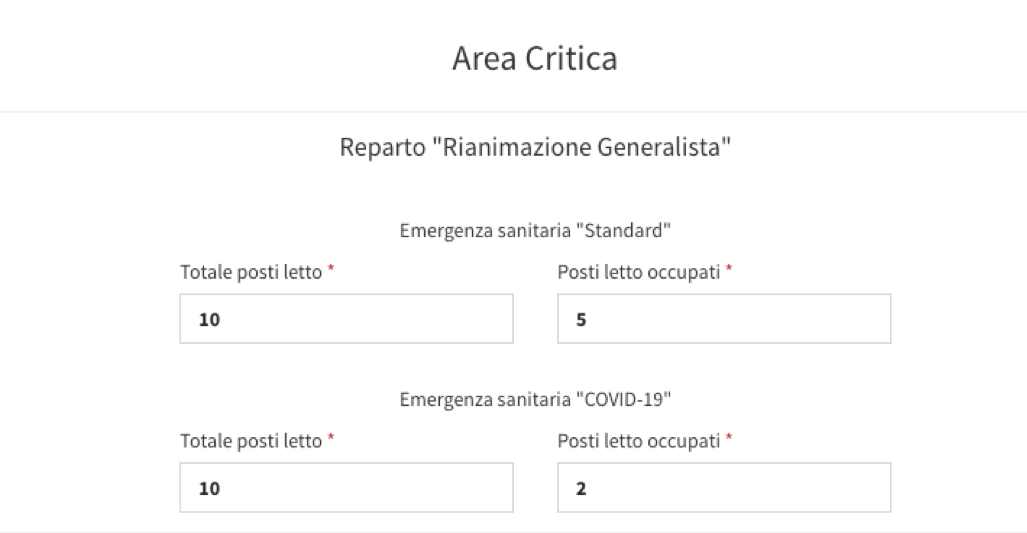Select the COVID-19 "Totale posti letto" input field

[346, 488]
